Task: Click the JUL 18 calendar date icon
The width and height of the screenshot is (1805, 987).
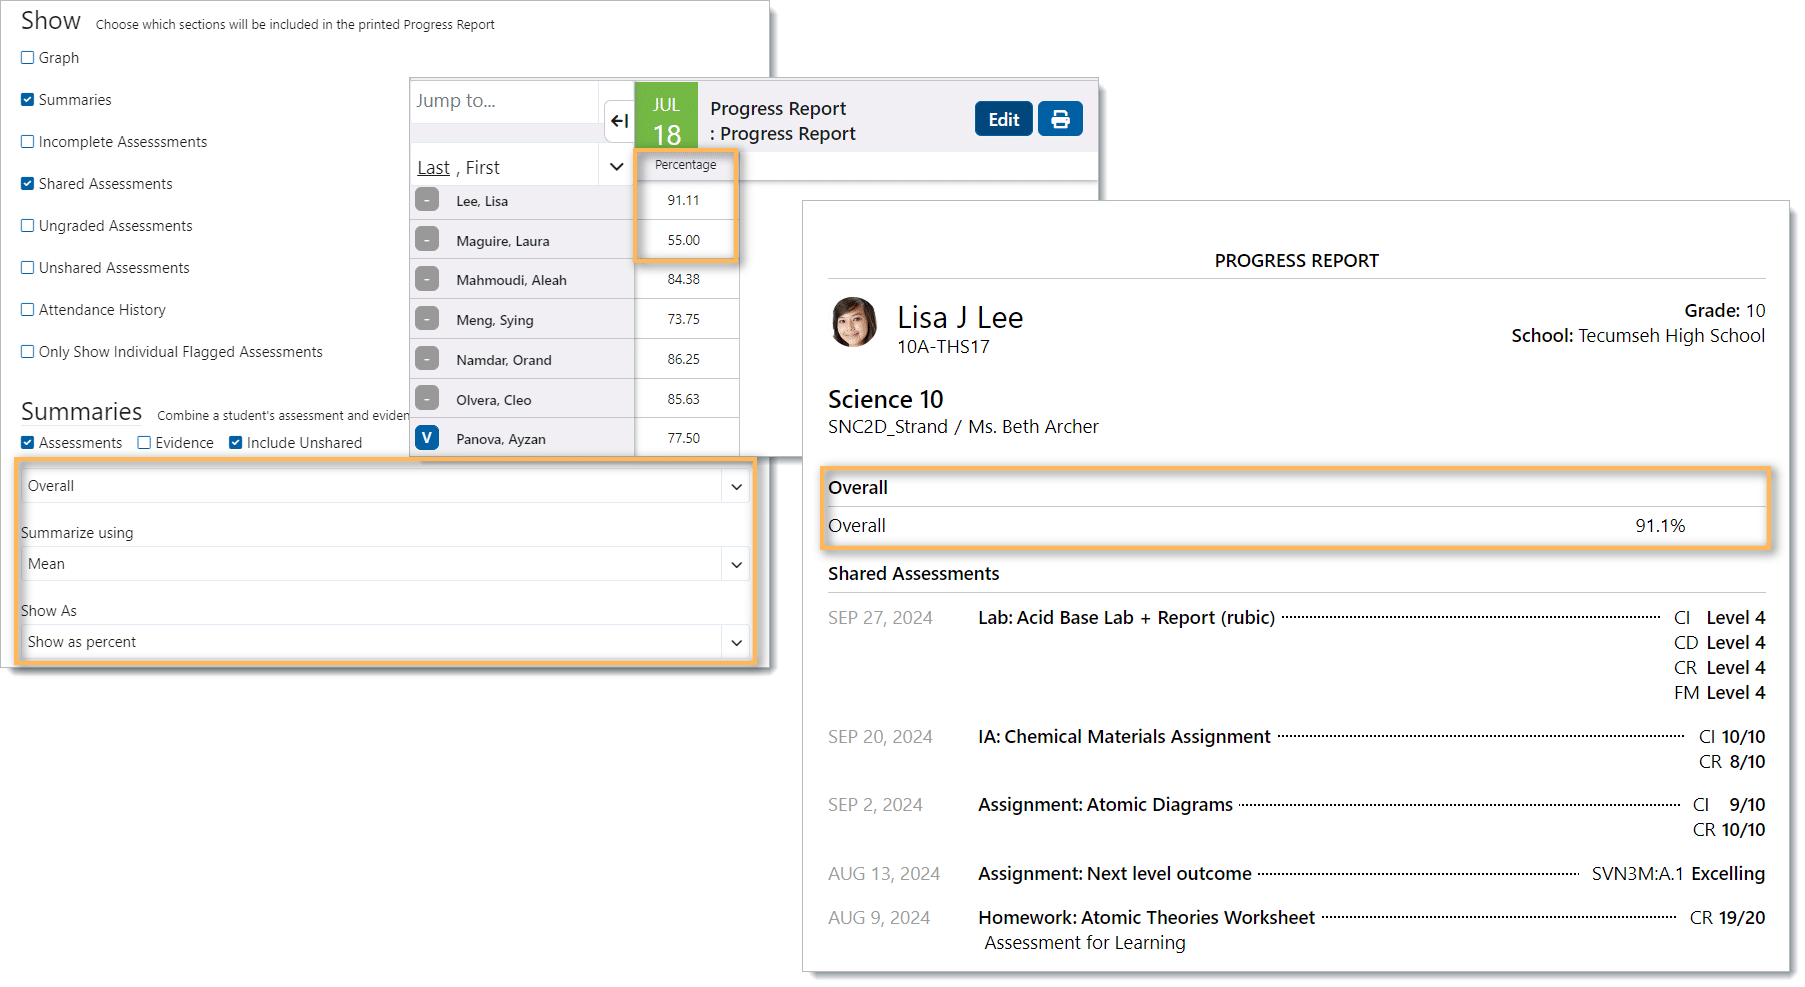Action: pos(666,118)
